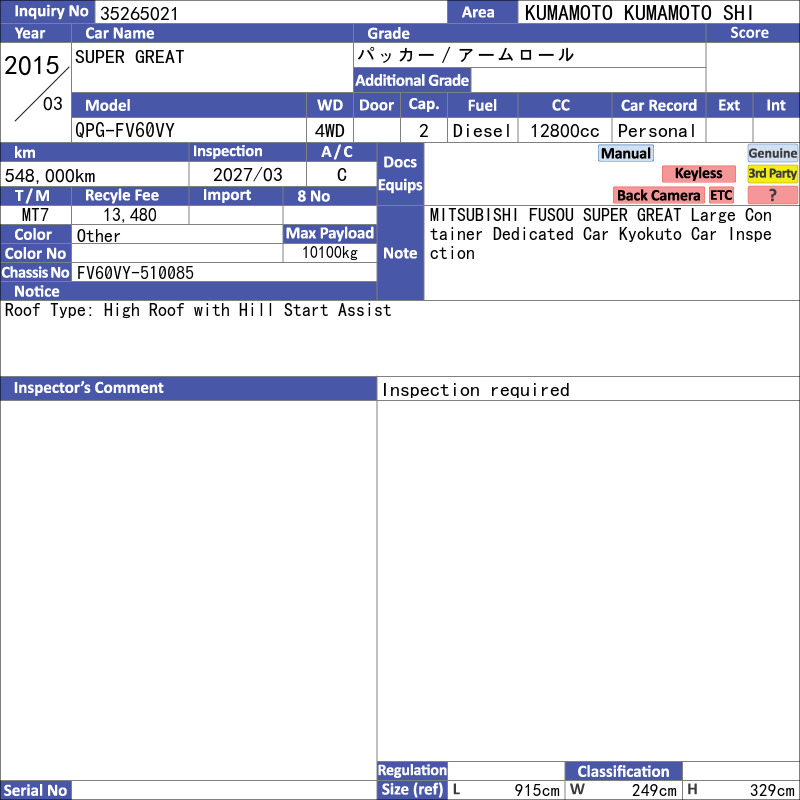Click the yellow 3rd Party badge
Viewport: 800px width, 800px height.
click(772, 173)
